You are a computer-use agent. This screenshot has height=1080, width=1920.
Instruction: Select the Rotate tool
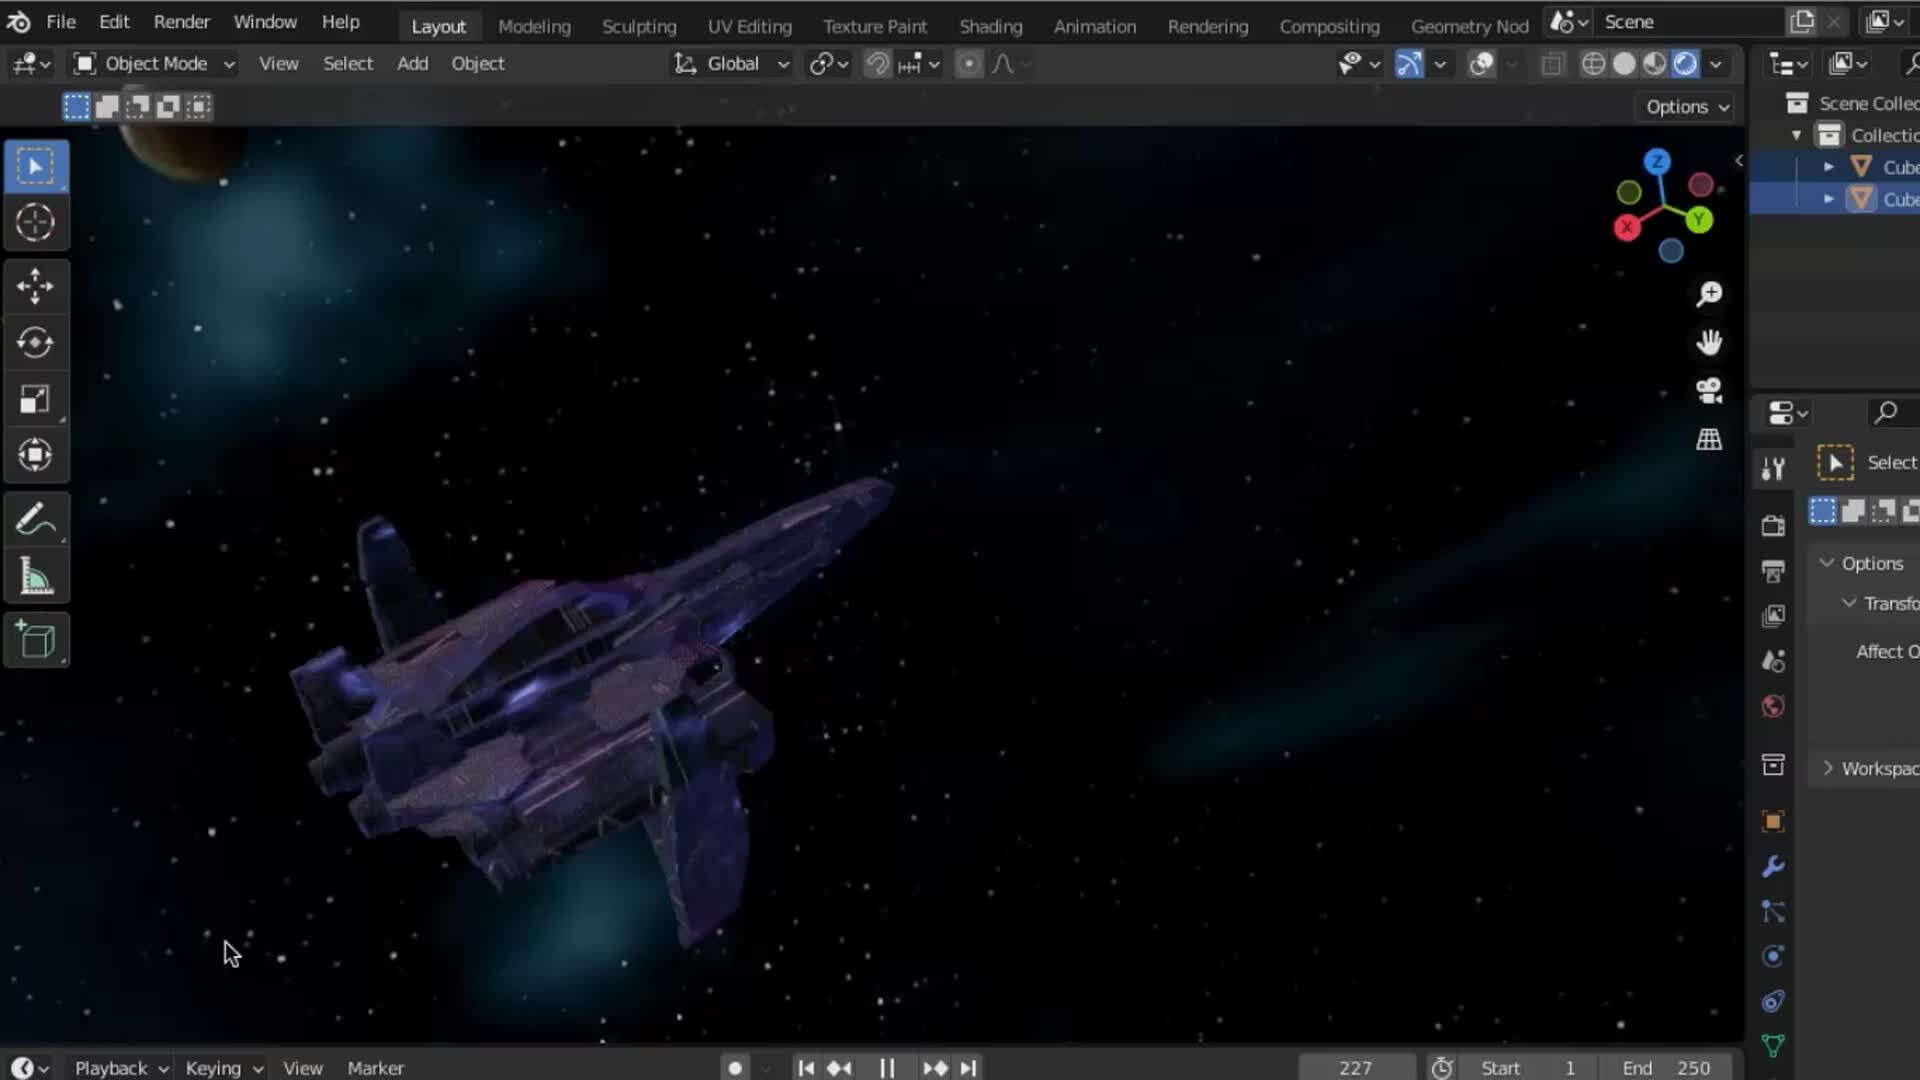click(x=35, y=343)
